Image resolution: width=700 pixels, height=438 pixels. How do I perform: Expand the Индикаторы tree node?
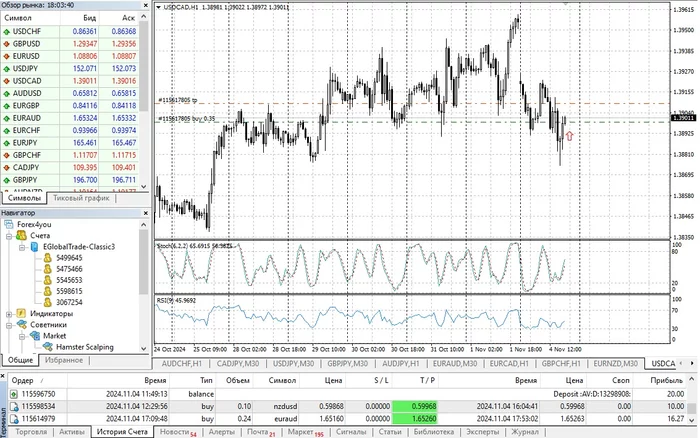tap(9, 314)
